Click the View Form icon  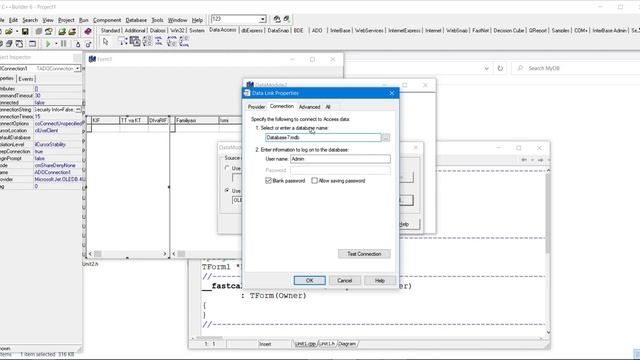[x=9, y=44]
